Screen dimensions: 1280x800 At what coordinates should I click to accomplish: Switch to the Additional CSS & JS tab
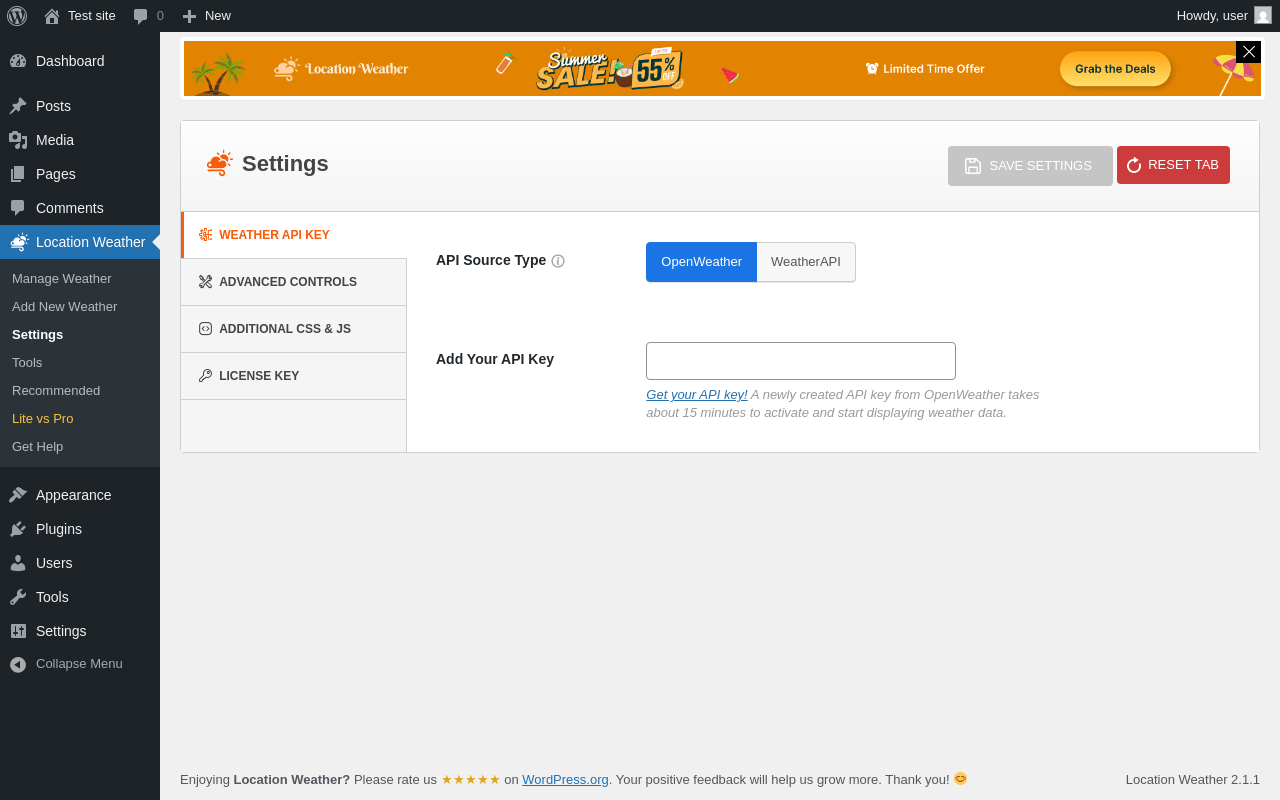(294, 329)
